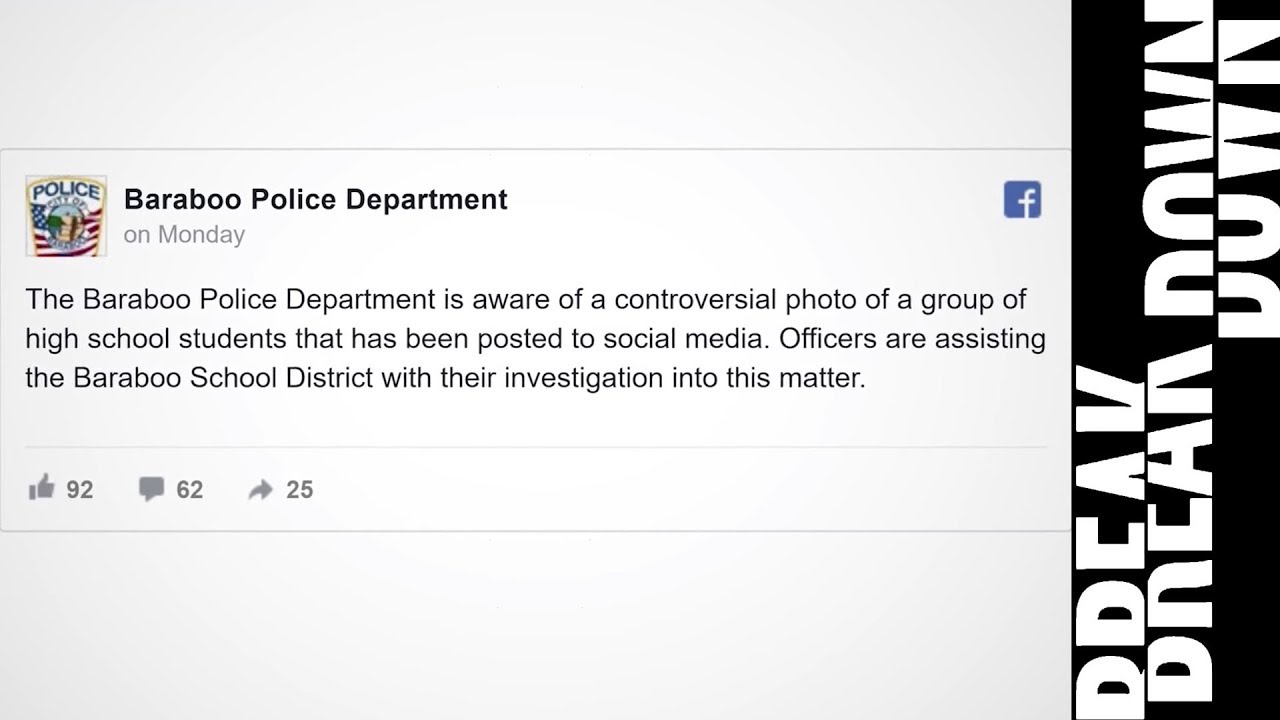Click the Baraboo police badge avatar
Screen dimensions: 1280x720
click(66, 216)
